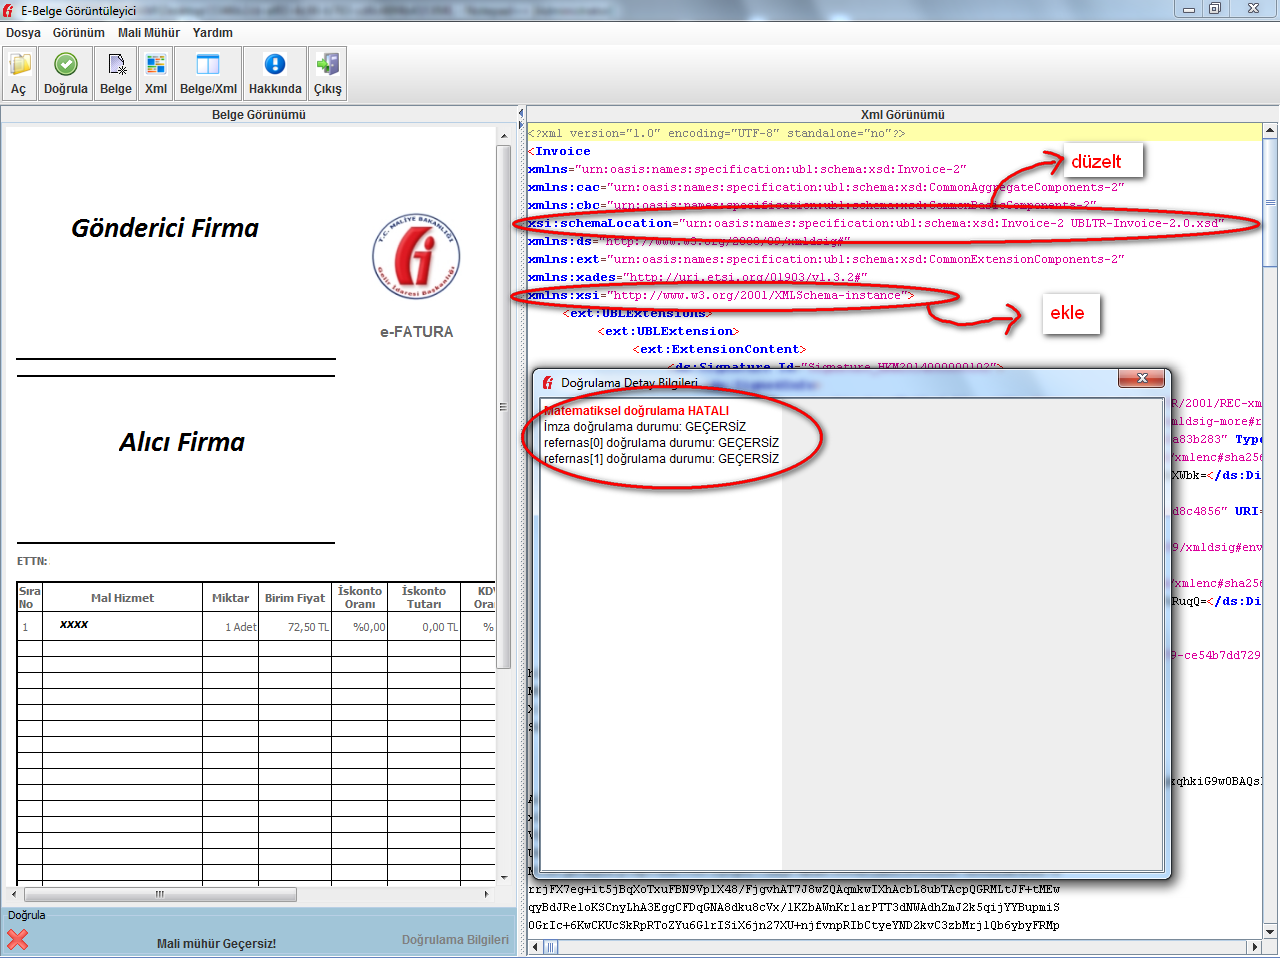Screen dimensions: 1280x959
Task: Show the split Belge/Xml view icon
Action: (x=208, y=73)
